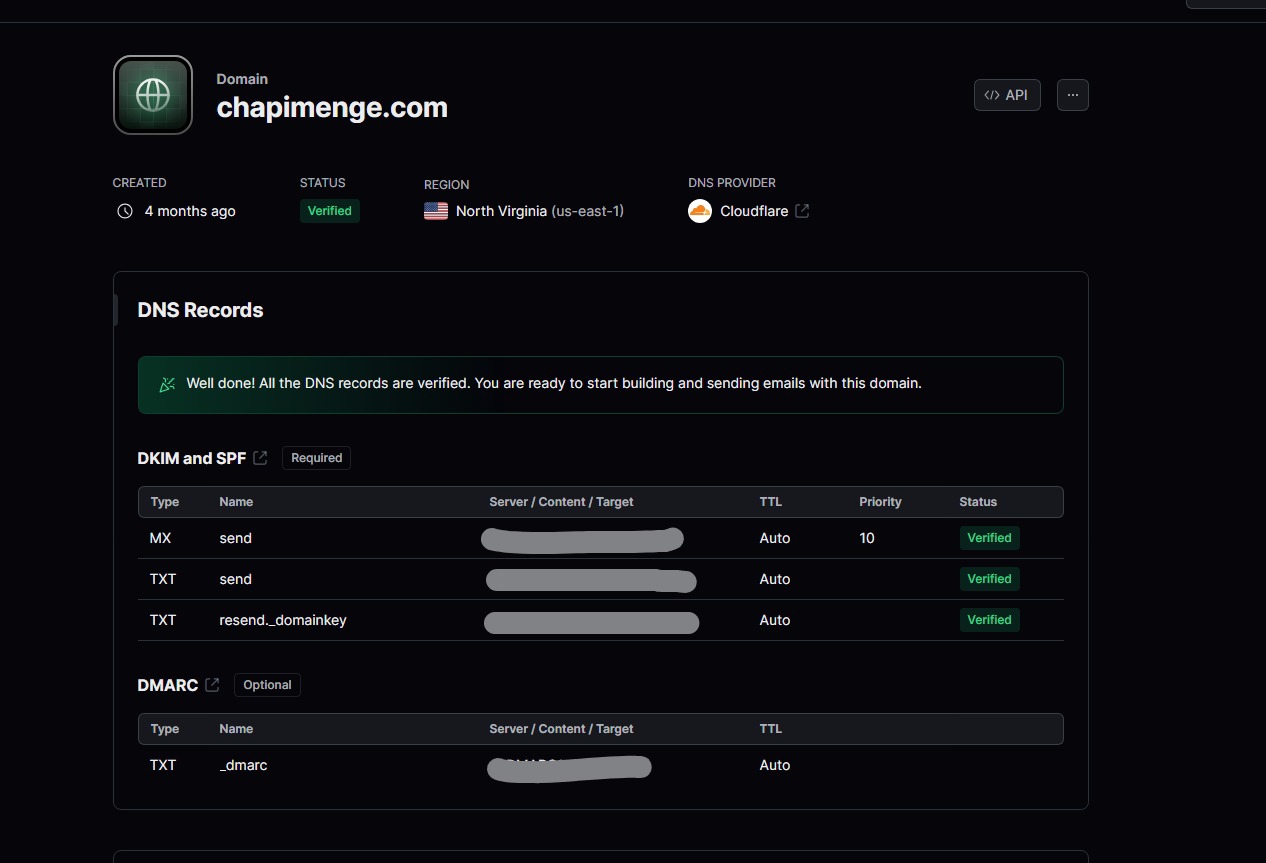This screenshot has height=863, width=1266.
Task: Click the globe domain logo icon
Action: pos(152,94)
